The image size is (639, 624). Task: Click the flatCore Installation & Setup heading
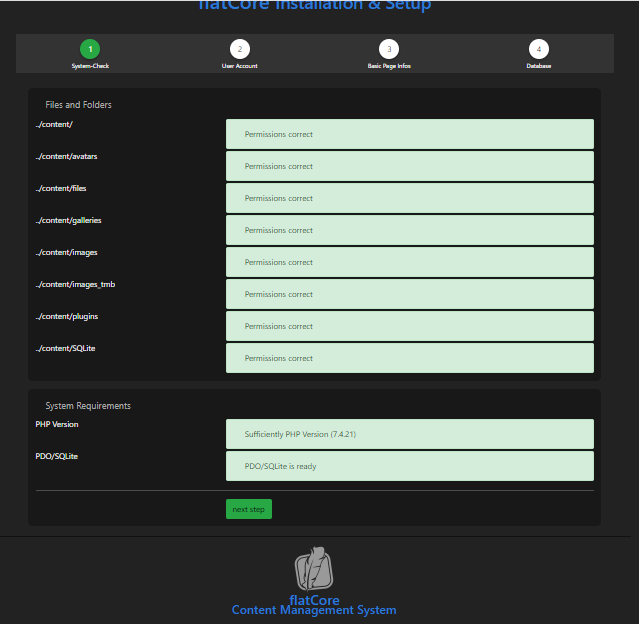315,6
